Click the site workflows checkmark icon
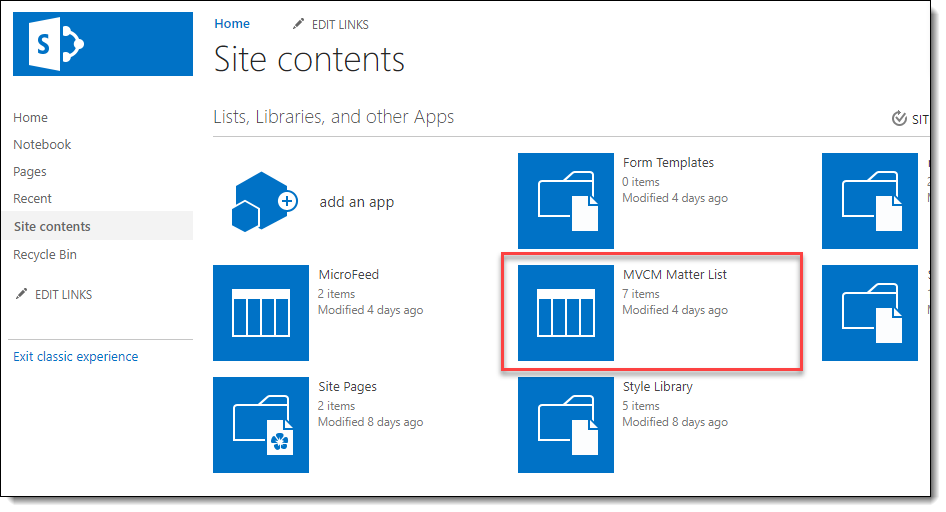The image size is (946, 512). 899,118
